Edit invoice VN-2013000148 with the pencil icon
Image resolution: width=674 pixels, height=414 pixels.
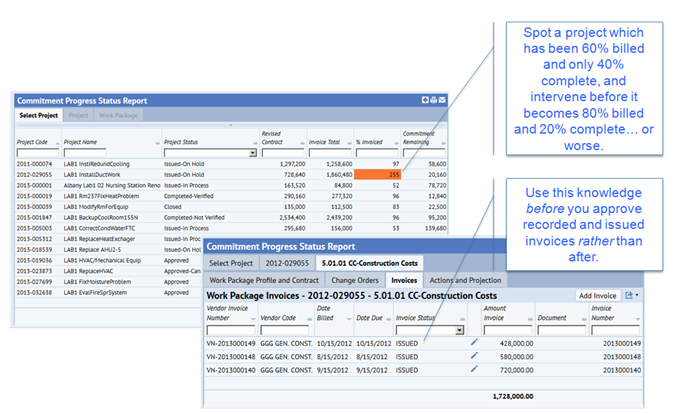474,356
